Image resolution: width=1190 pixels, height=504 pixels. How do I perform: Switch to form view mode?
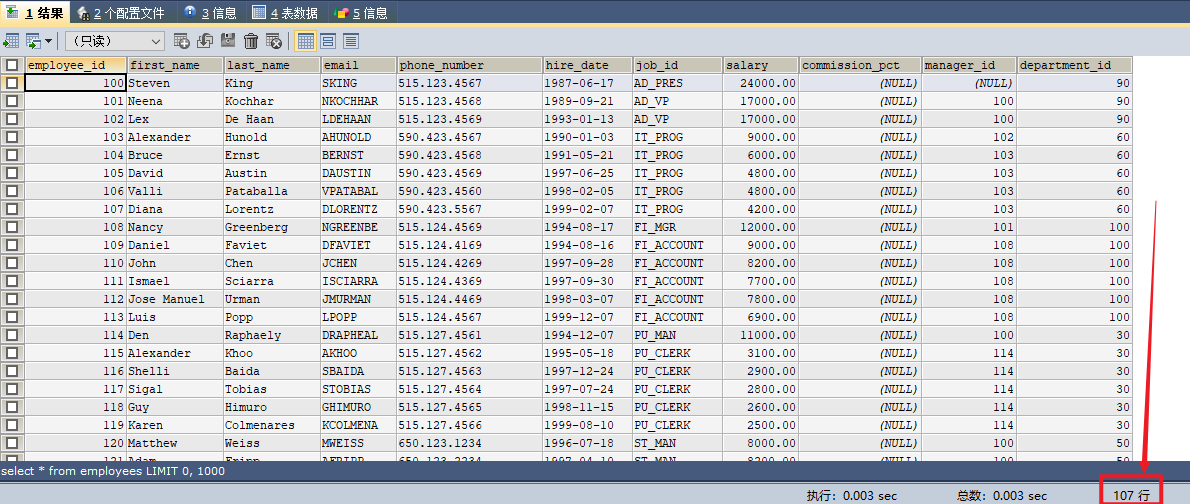[x=328, y=41]
